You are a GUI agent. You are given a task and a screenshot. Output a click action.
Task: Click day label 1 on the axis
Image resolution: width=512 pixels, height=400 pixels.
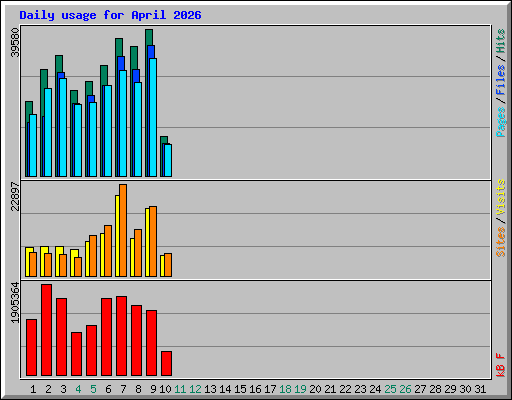point(33,389)
